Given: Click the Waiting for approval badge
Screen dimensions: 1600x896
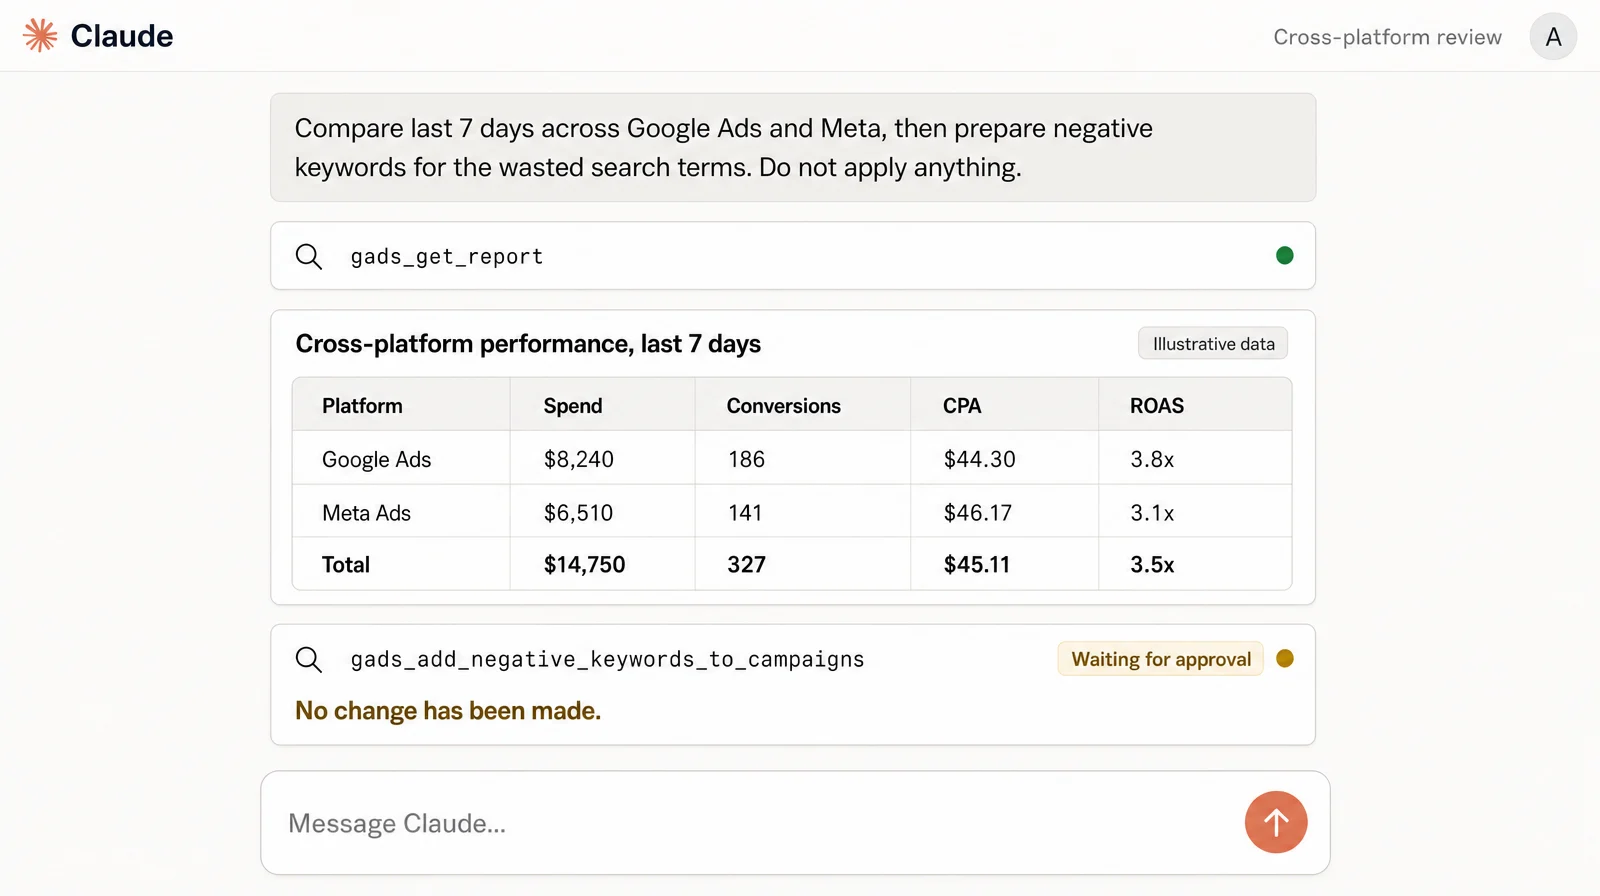Looking at the screenshot, I should coord(1161,659).
